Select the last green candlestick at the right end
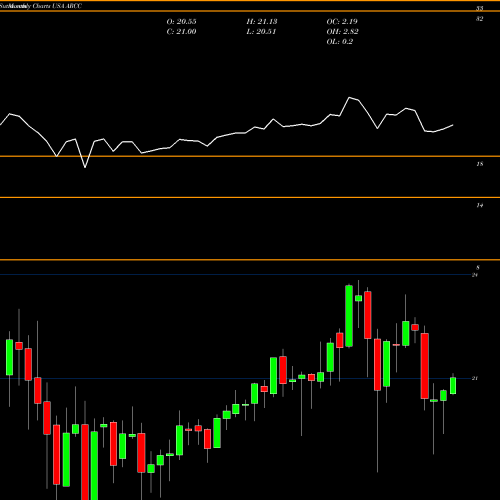The width and height of the screenshot is (500, 500). point(453,386)
